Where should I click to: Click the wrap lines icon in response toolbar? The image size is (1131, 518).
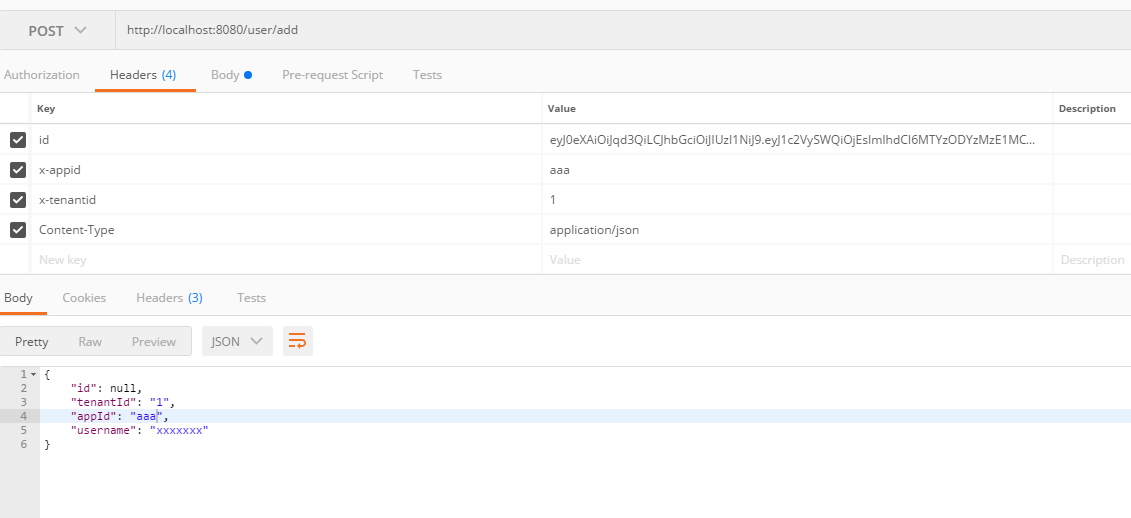point(297,341)
